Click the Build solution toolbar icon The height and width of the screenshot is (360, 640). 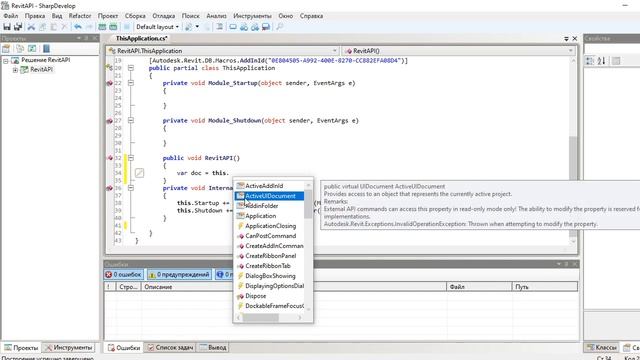(x=102, y=27)
